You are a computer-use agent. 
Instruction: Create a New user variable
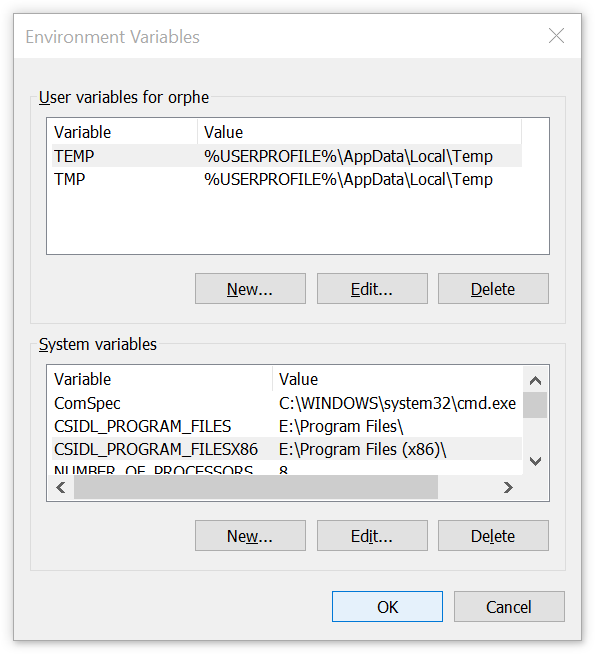coord(250,289)
